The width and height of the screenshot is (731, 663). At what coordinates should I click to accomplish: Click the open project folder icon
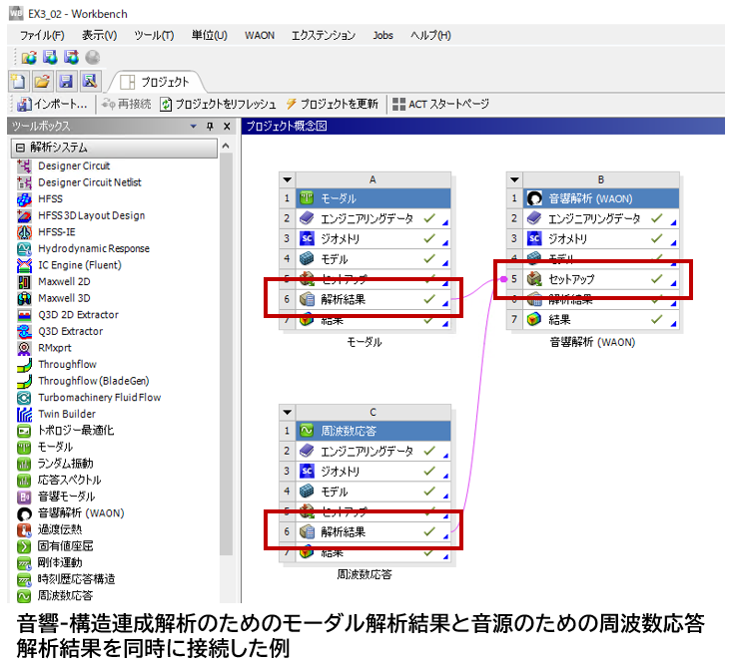click(42, 82)
